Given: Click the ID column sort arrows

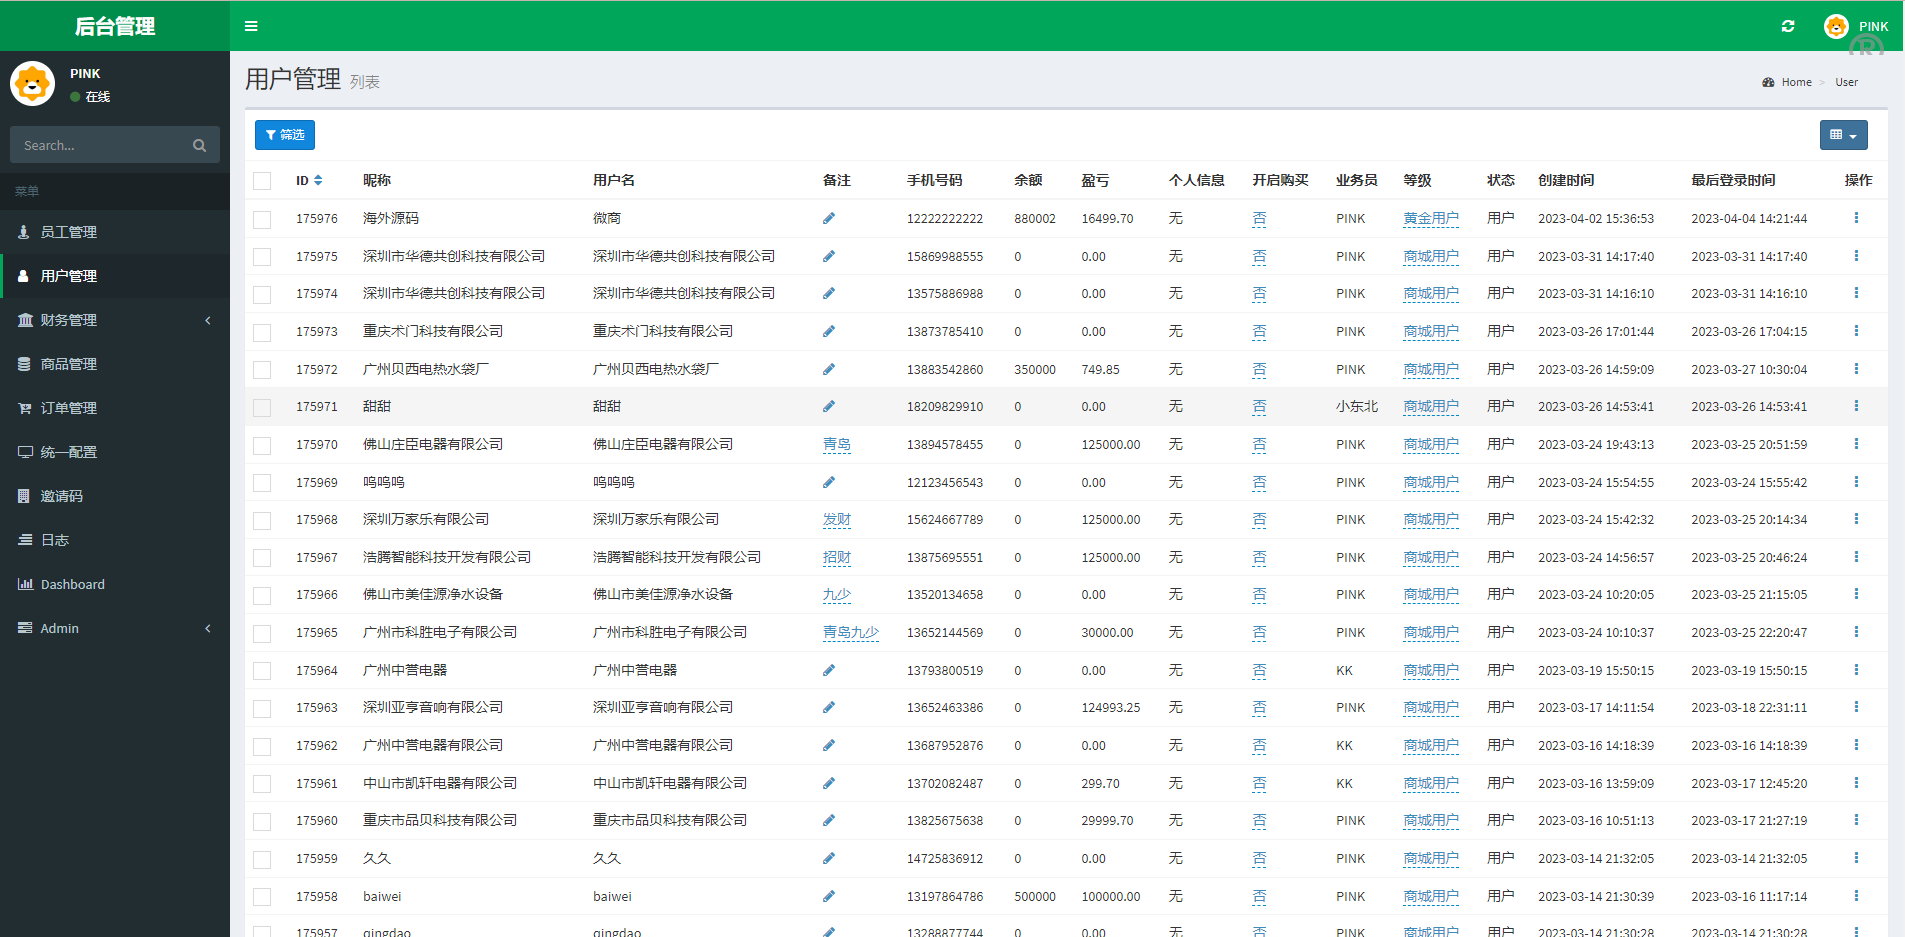Looking at the screenshot, I should click(x=320, y=180).
